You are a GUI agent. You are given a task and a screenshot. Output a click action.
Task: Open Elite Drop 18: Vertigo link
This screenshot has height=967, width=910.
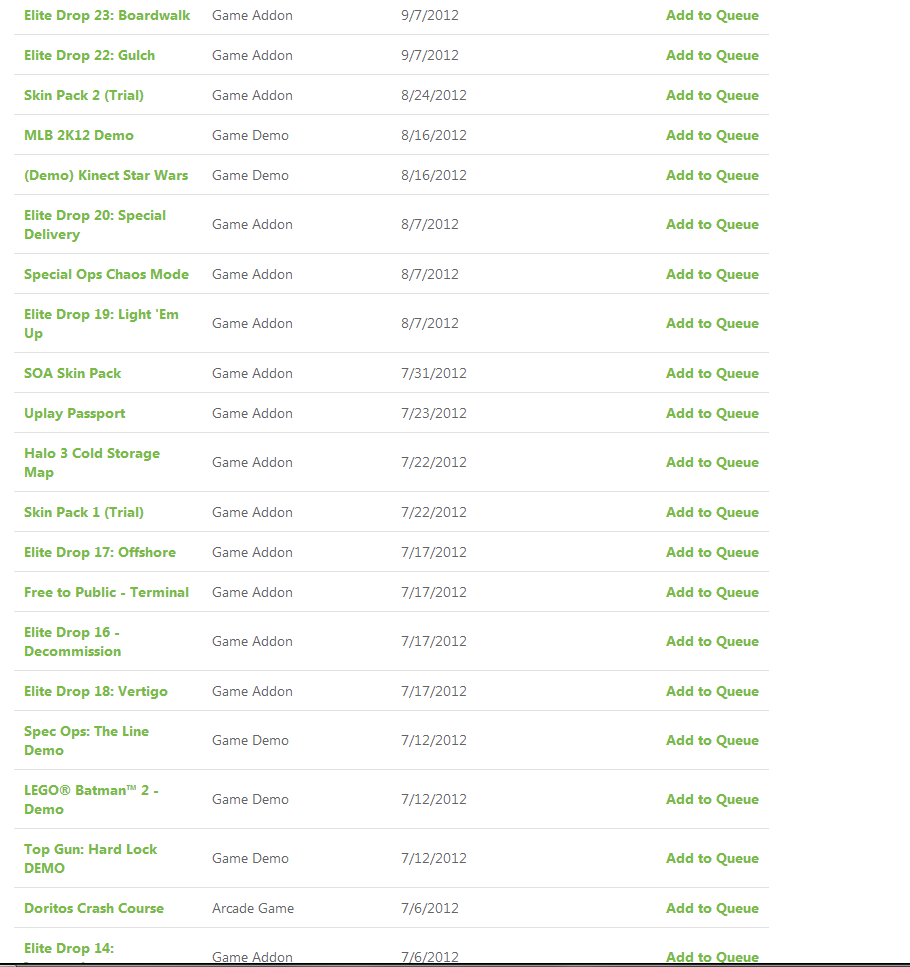pyautogui.click(x=96, y=691)
